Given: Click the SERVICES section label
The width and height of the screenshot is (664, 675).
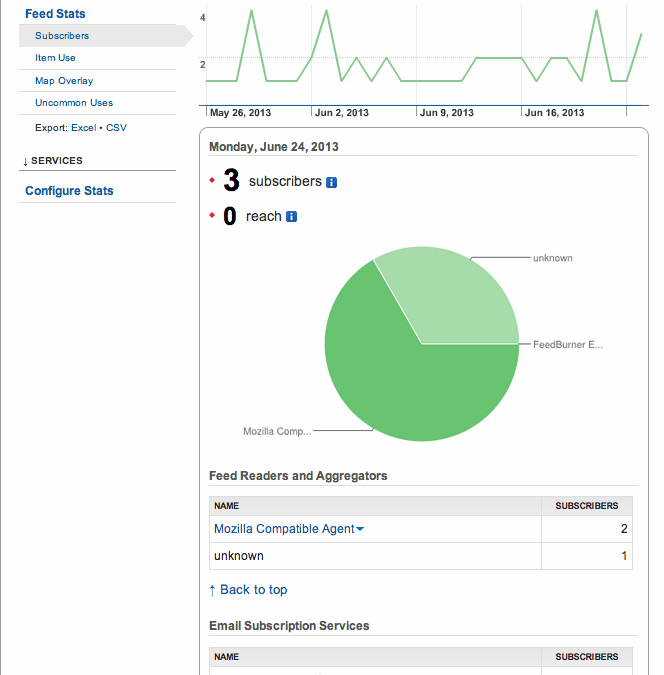Looking at the screenshot, I should click(x=56, y=161).
